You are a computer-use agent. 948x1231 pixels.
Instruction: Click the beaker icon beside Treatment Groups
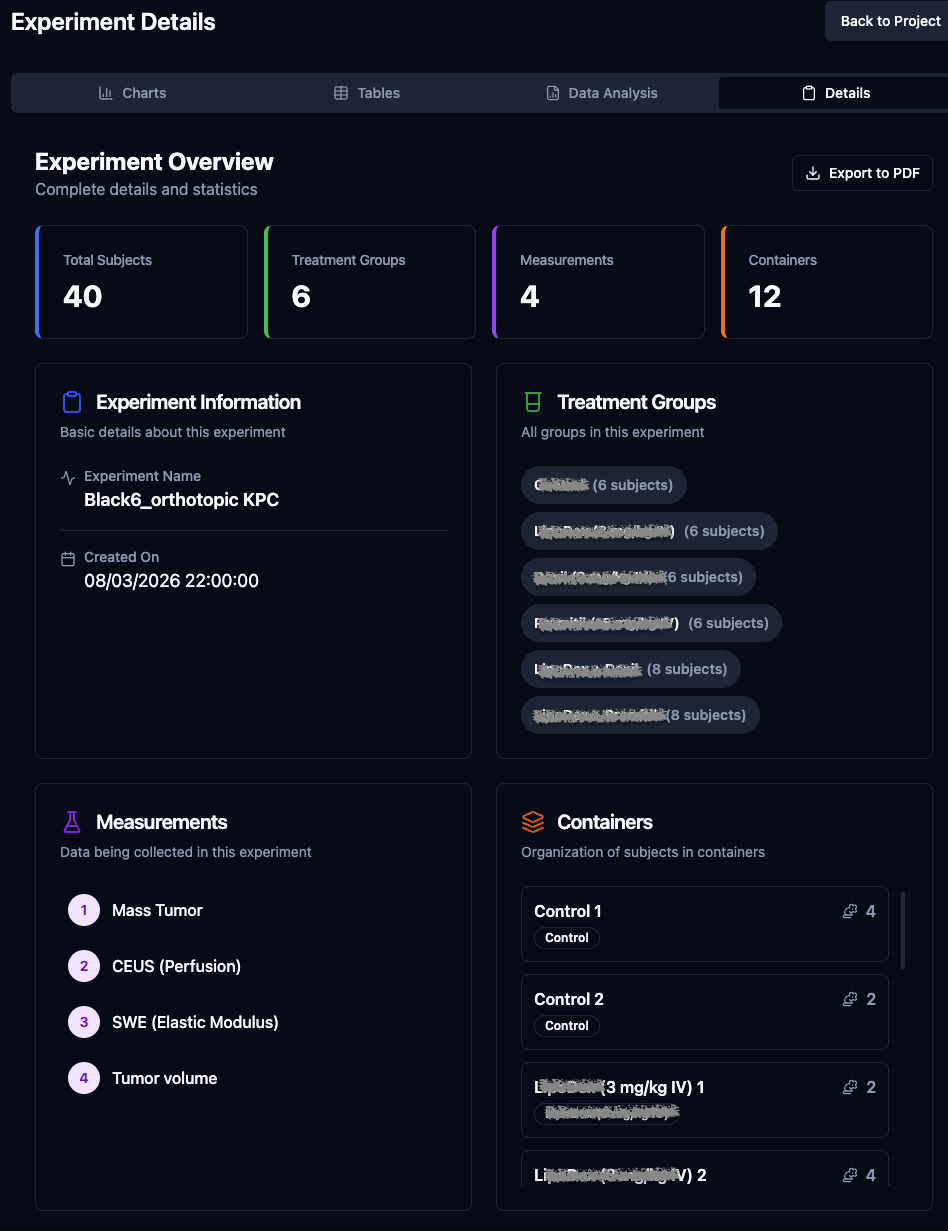[x=532, y=402]
